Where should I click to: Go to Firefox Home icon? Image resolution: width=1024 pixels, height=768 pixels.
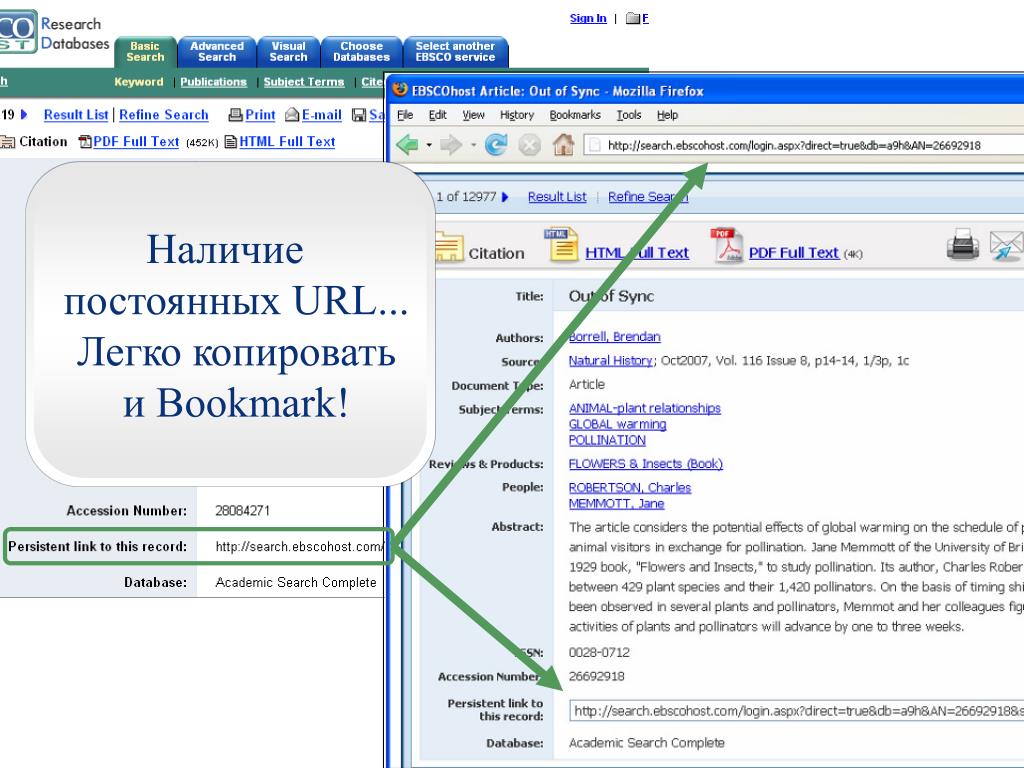[564, 144]
